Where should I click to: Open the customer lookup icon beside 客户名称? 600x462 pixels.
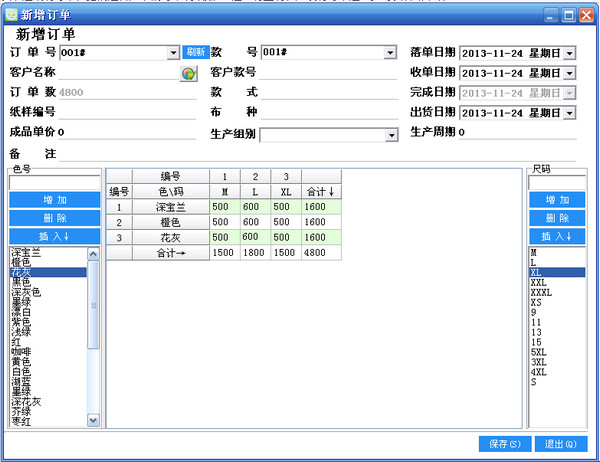pyautogui.click(x=189, y=73)
